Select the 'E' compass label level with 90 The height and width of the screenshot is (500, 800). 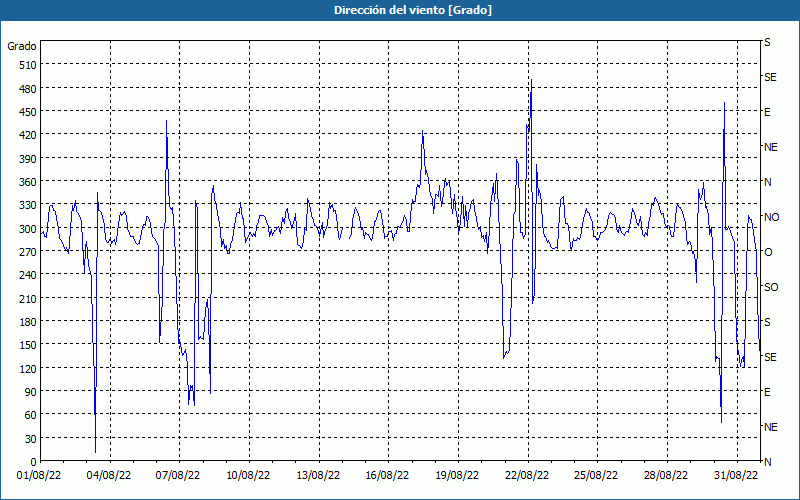point(767,392)
